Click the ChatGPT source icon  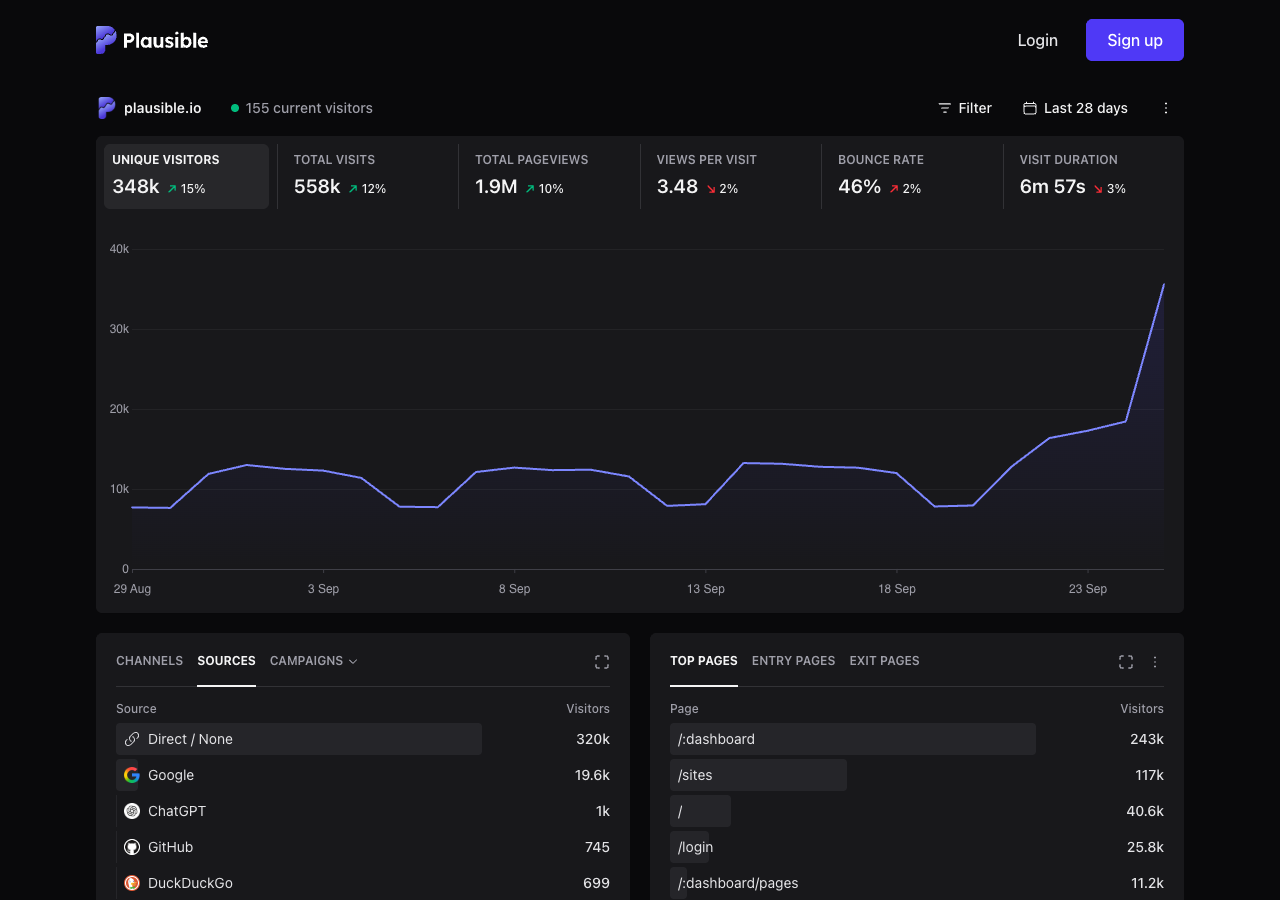132,811
